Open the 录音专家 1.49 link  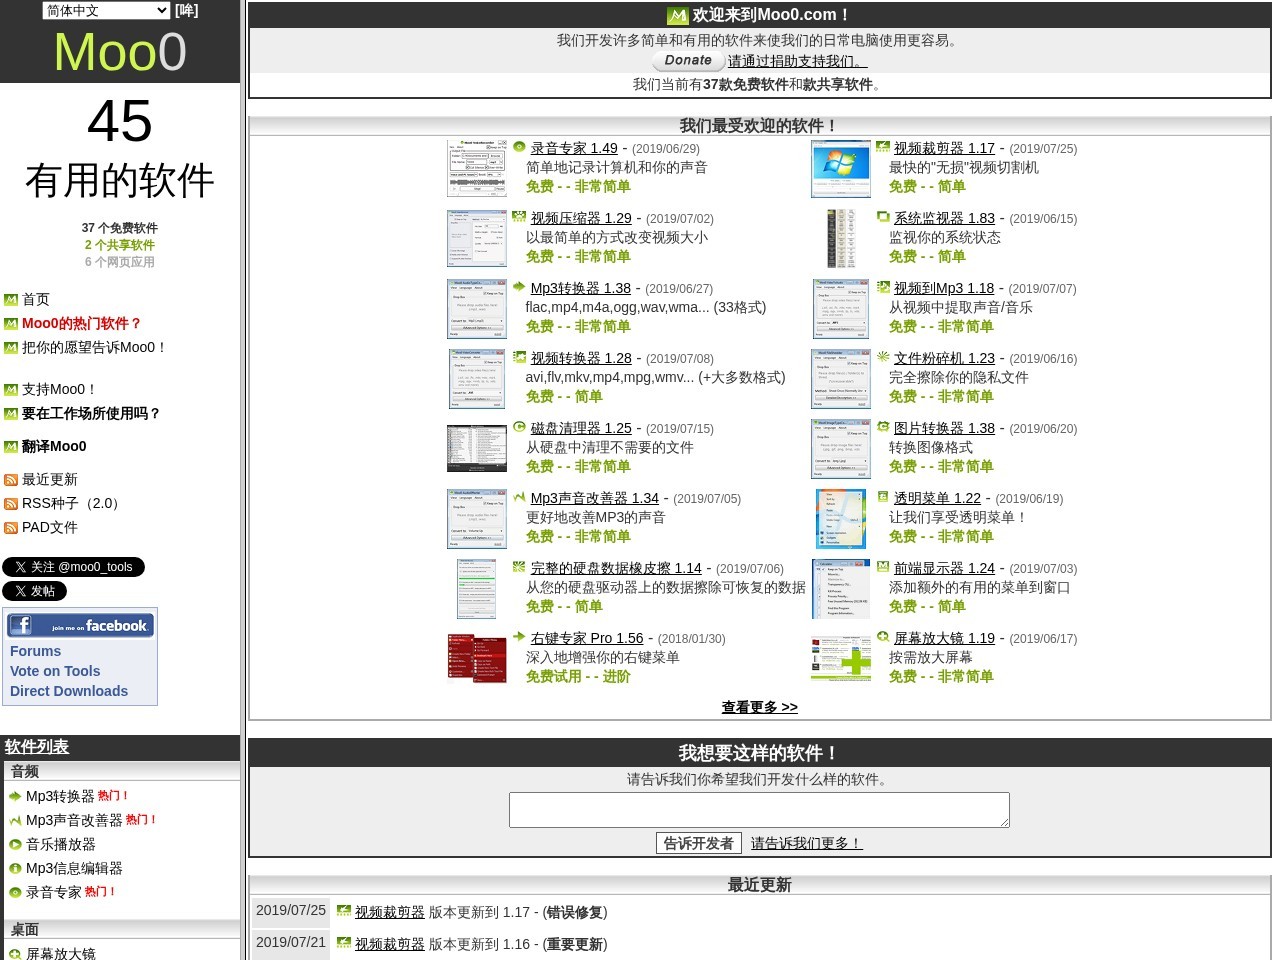pos(574,148)
